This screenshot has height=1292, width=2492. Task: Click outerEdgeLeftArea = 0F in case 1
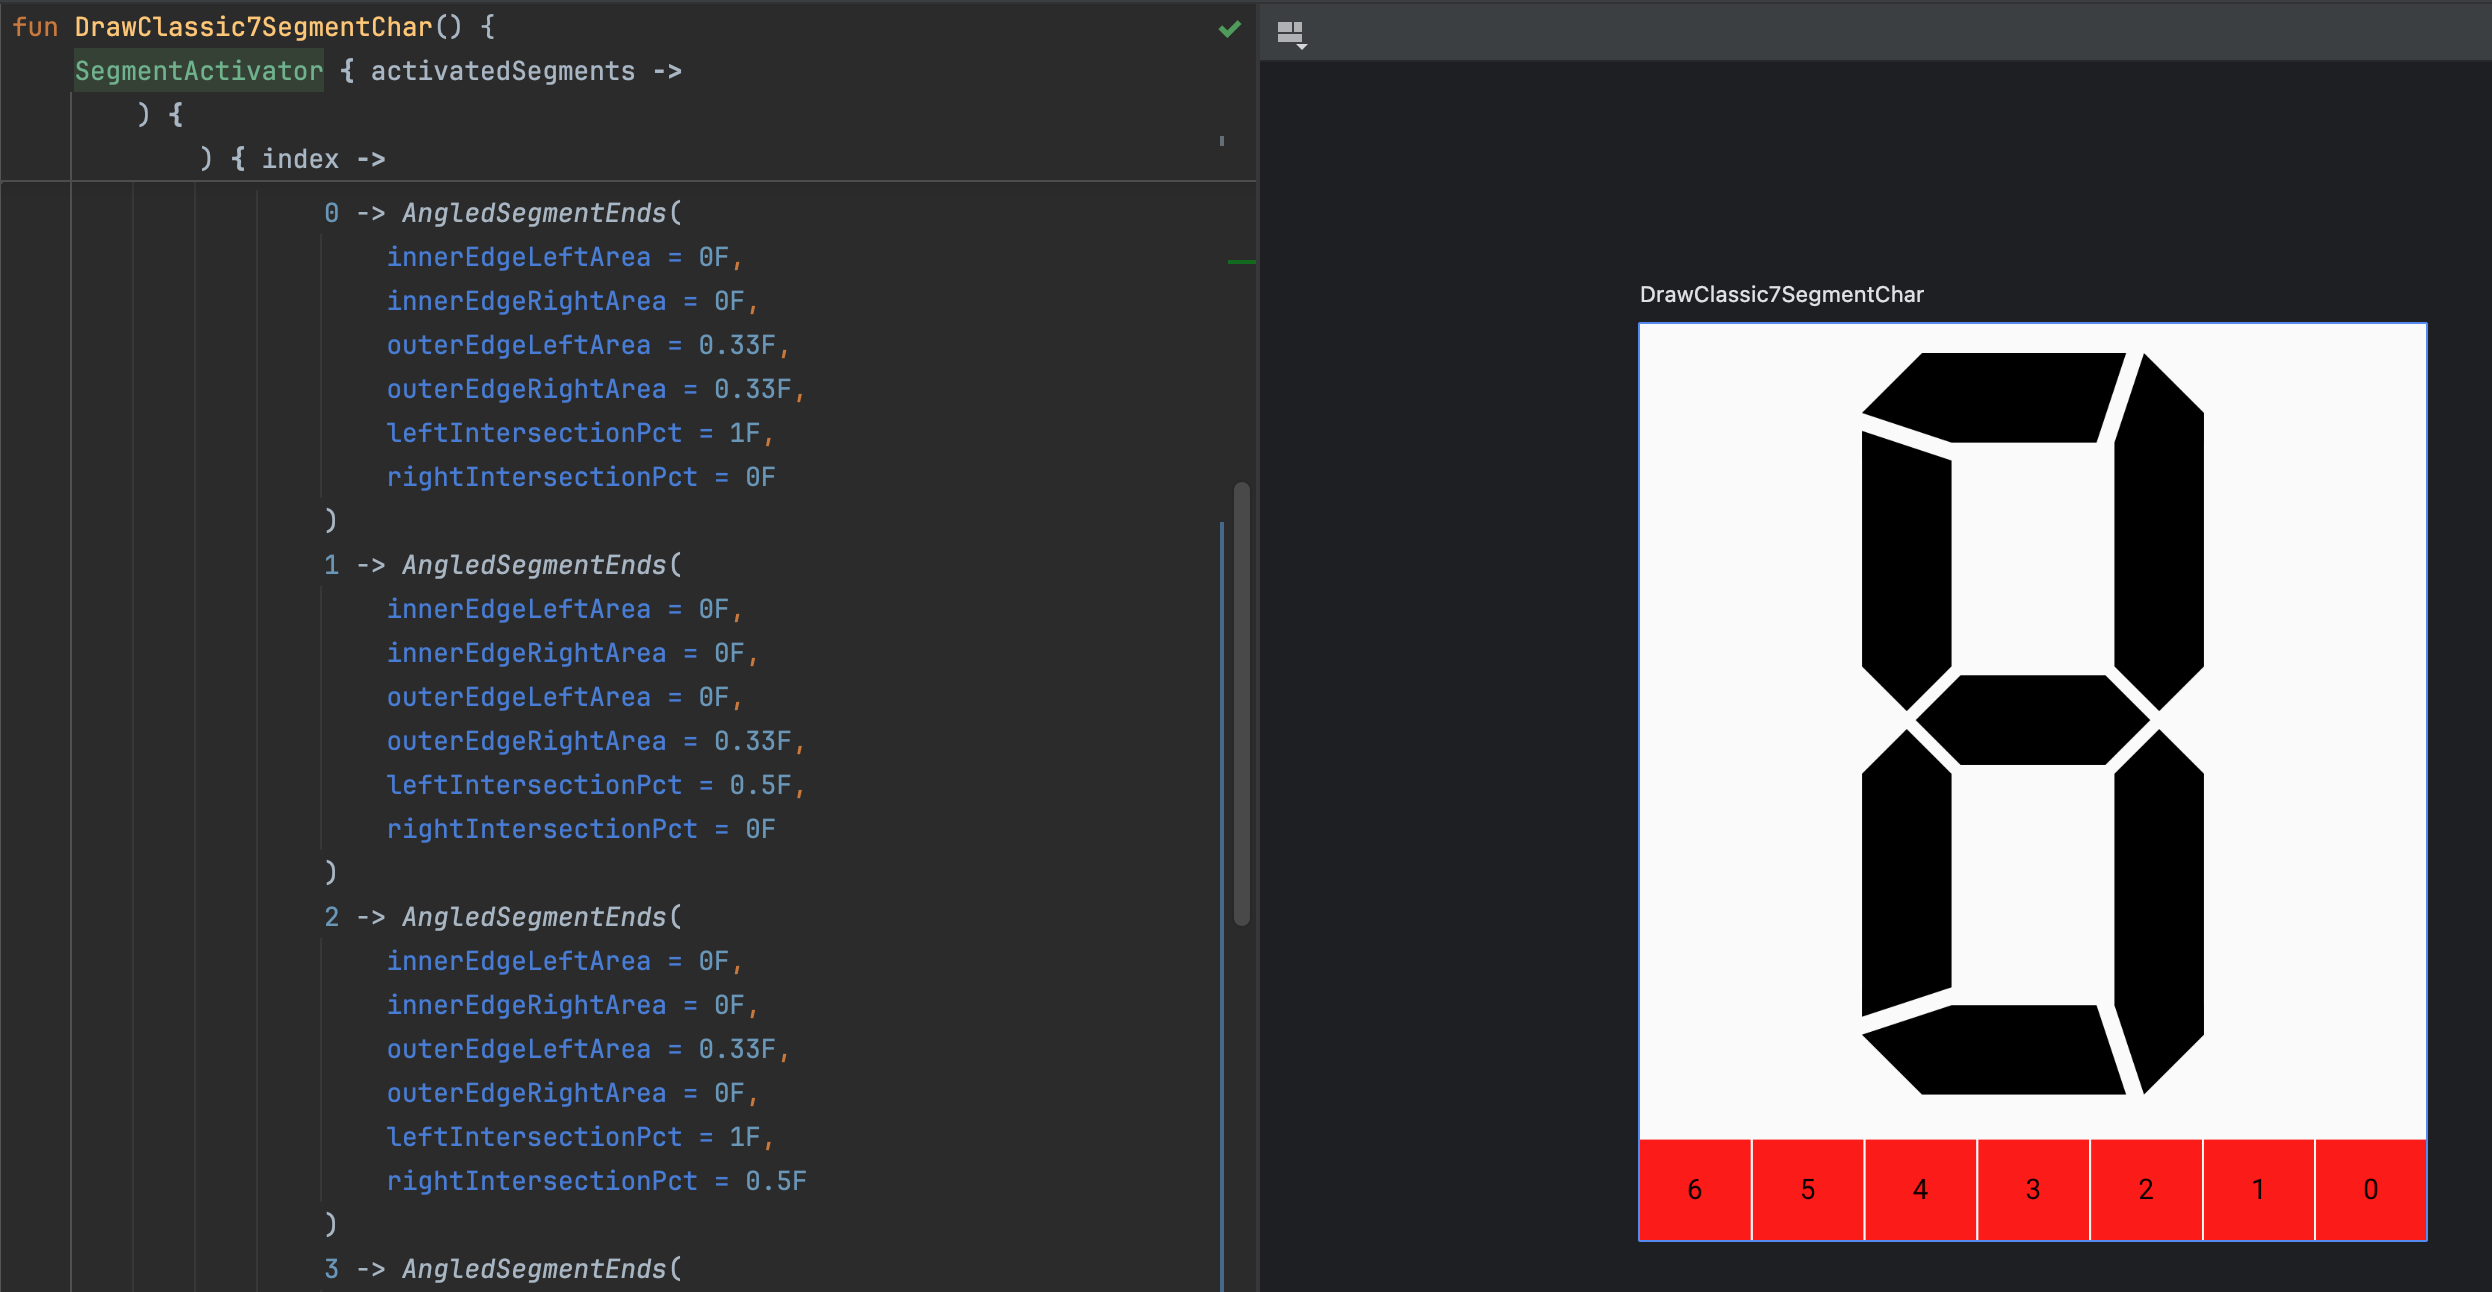[558, 697]
